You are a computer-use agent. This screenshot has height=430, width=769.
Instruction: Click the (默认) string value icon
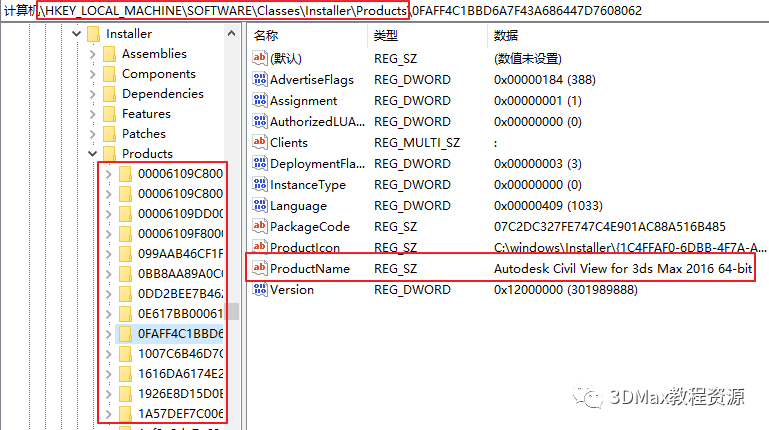260,58
